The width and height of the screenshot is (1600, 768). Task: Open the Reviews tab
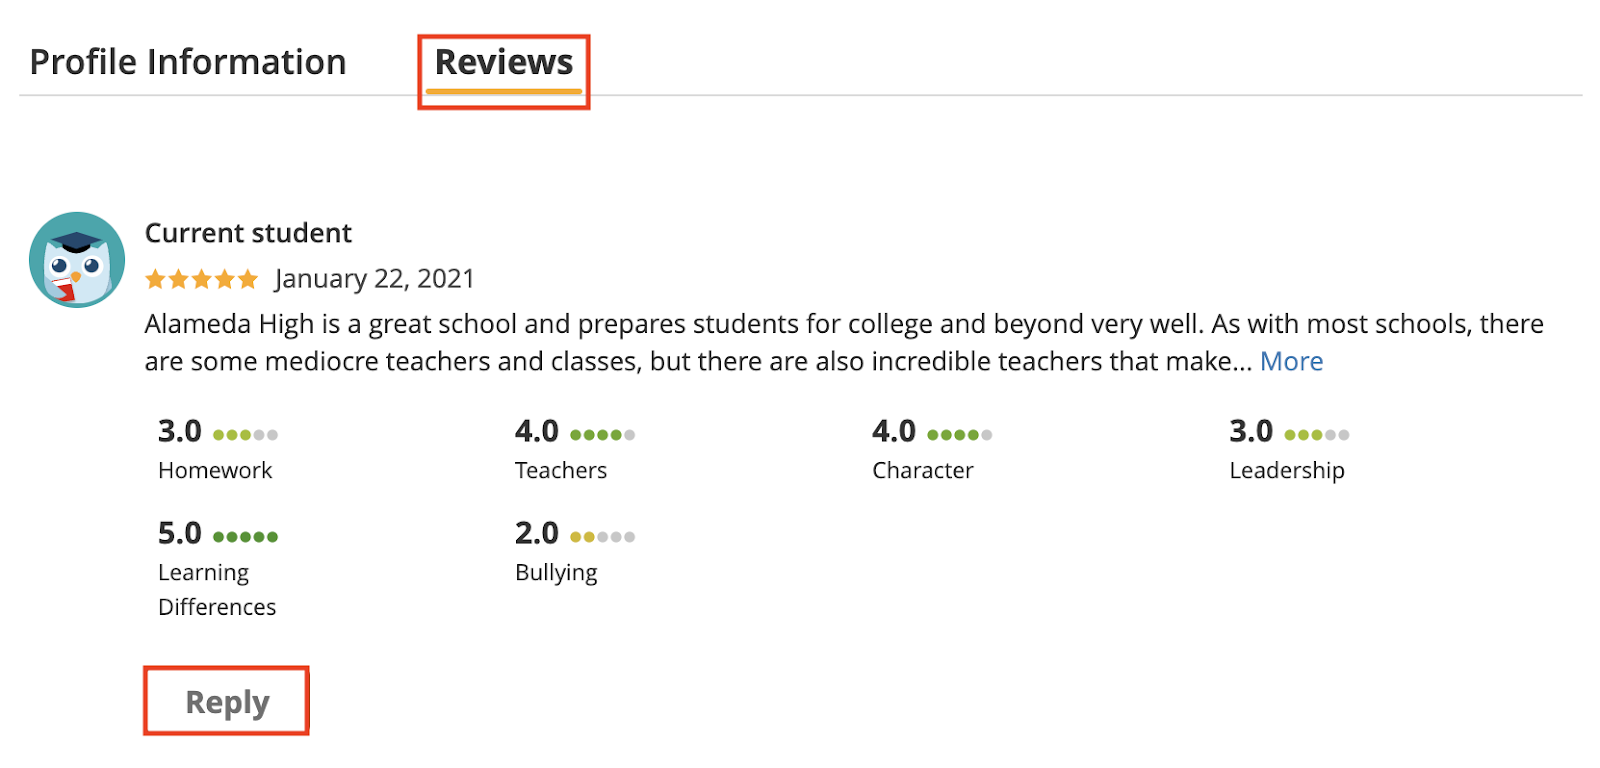pyautogui.click(x=504, y=62)
